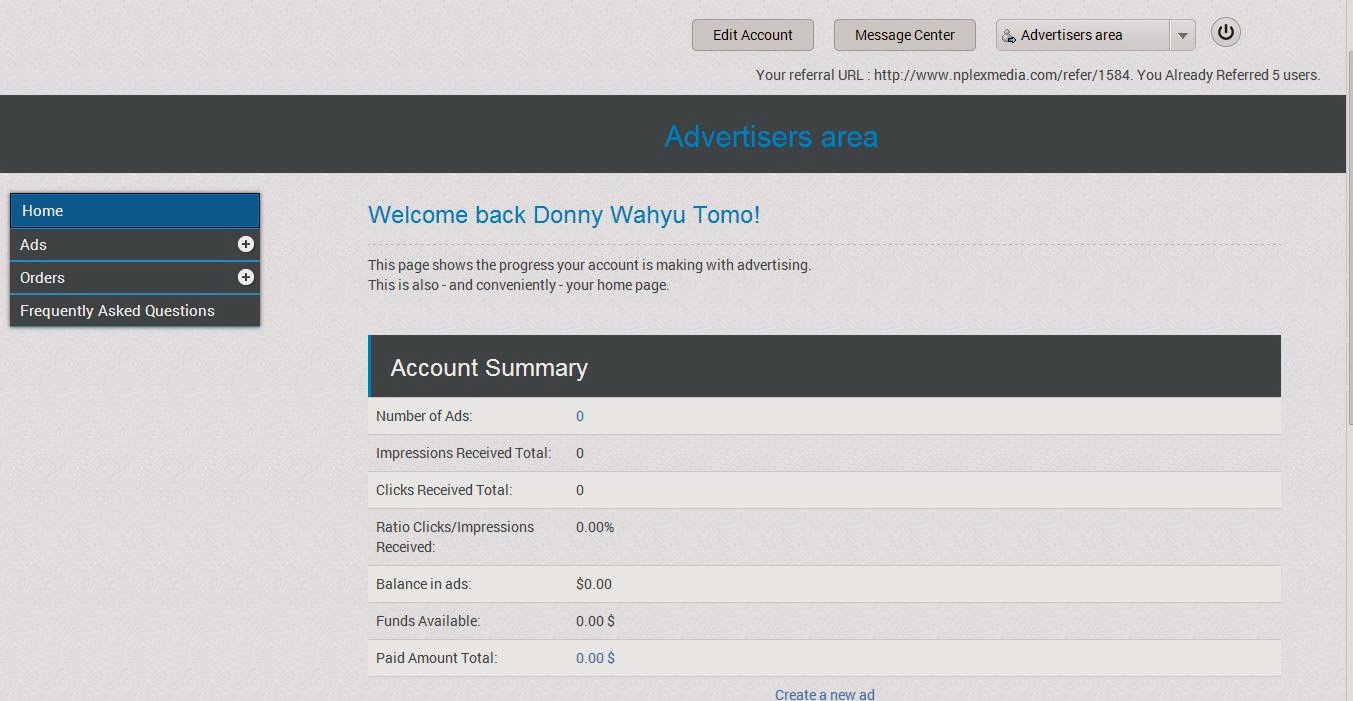This screenshot has height=701, width=1353.
Task: Click the Clicks Received Total label
Action: pos(444,490)
